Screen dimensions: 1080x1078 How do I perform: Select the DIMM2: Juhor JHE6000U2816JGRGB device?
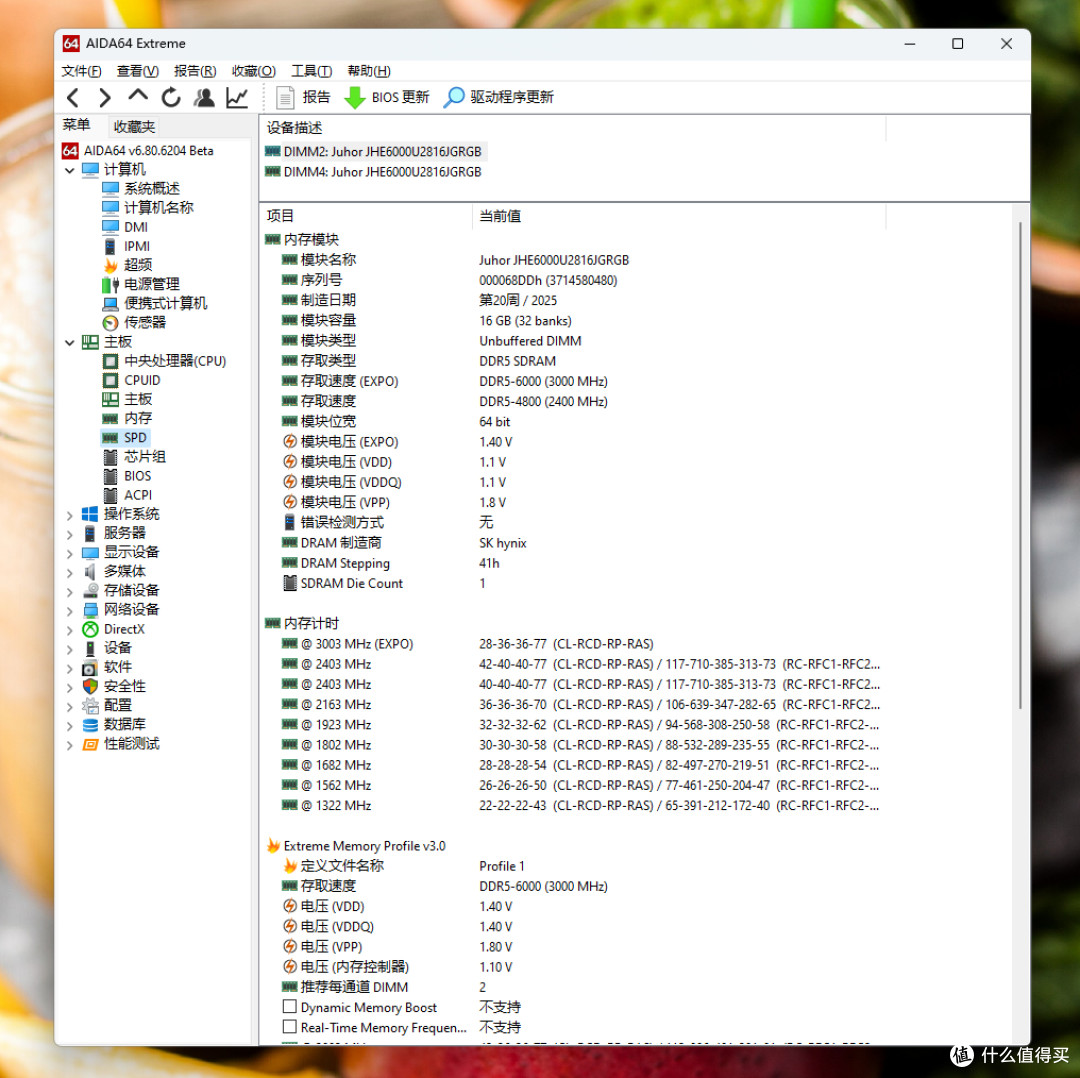375,152
